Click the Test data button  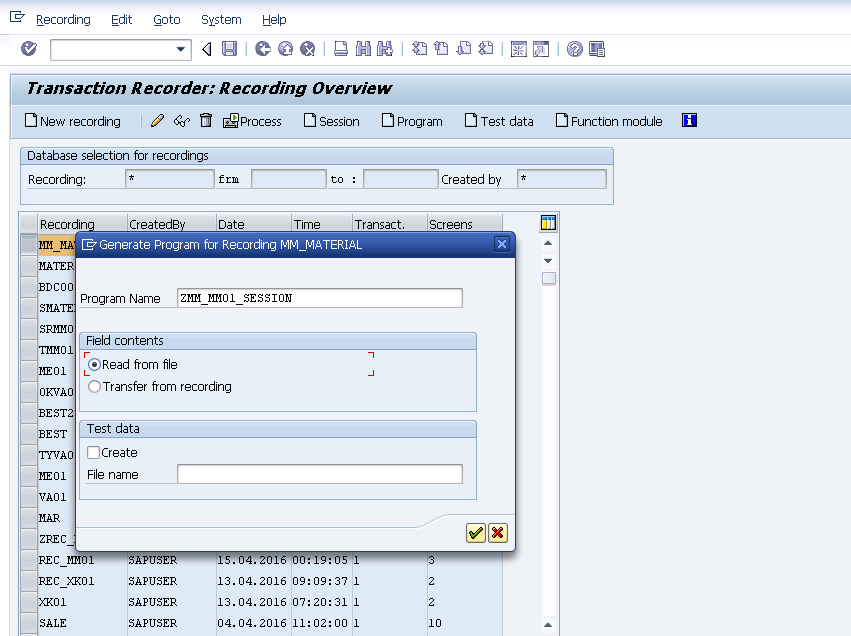pos(498,121)
